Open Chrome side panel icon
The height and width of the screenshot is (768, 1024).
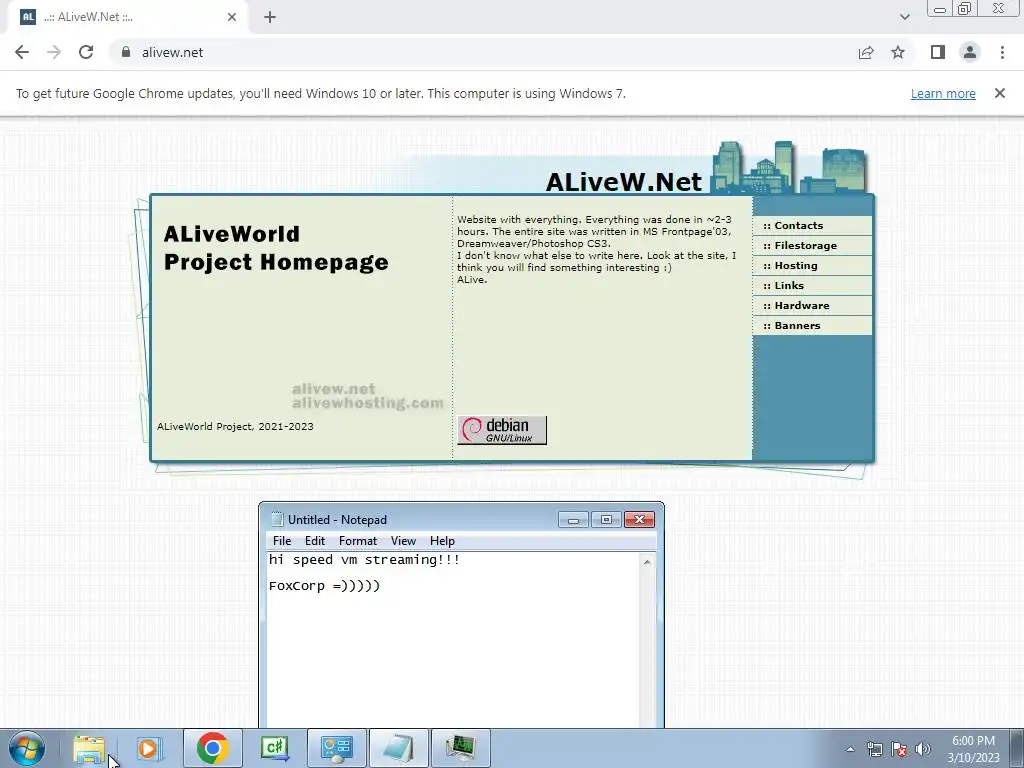[x=938, y=52]
